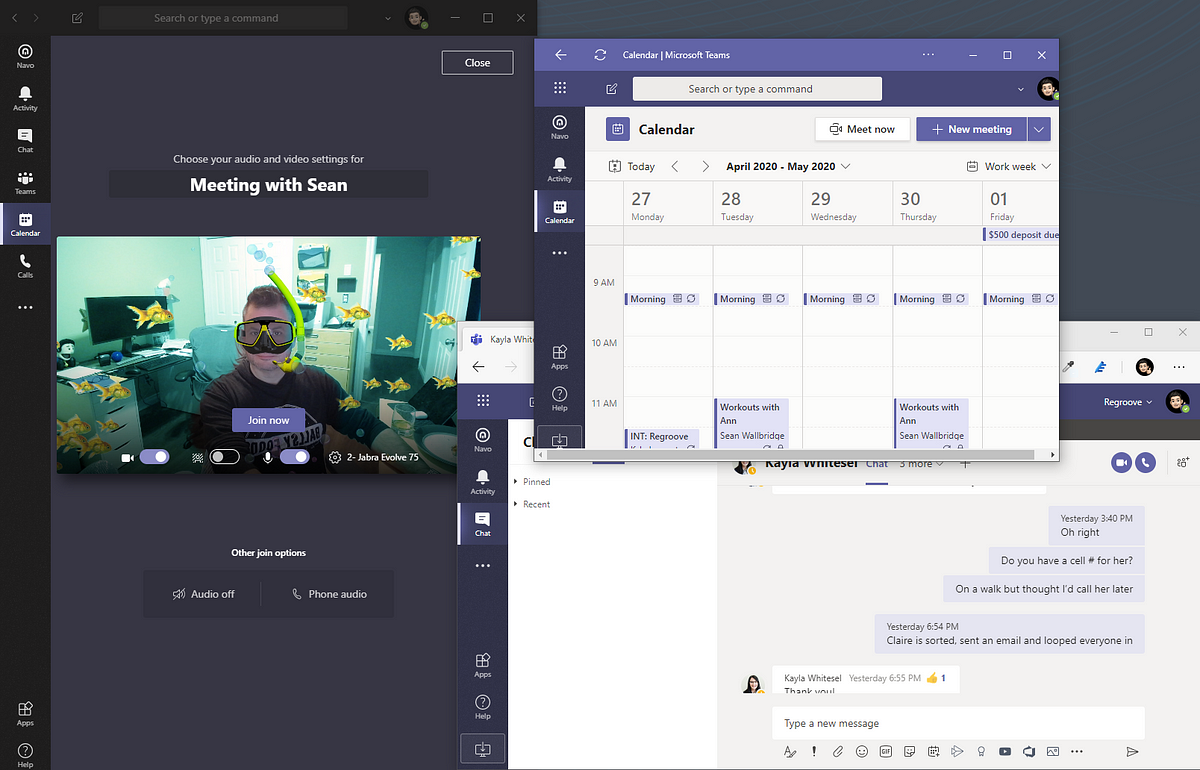Open YouTube app in compose bar
The image size is (1200, 770).
click(x=1005, y=751)
